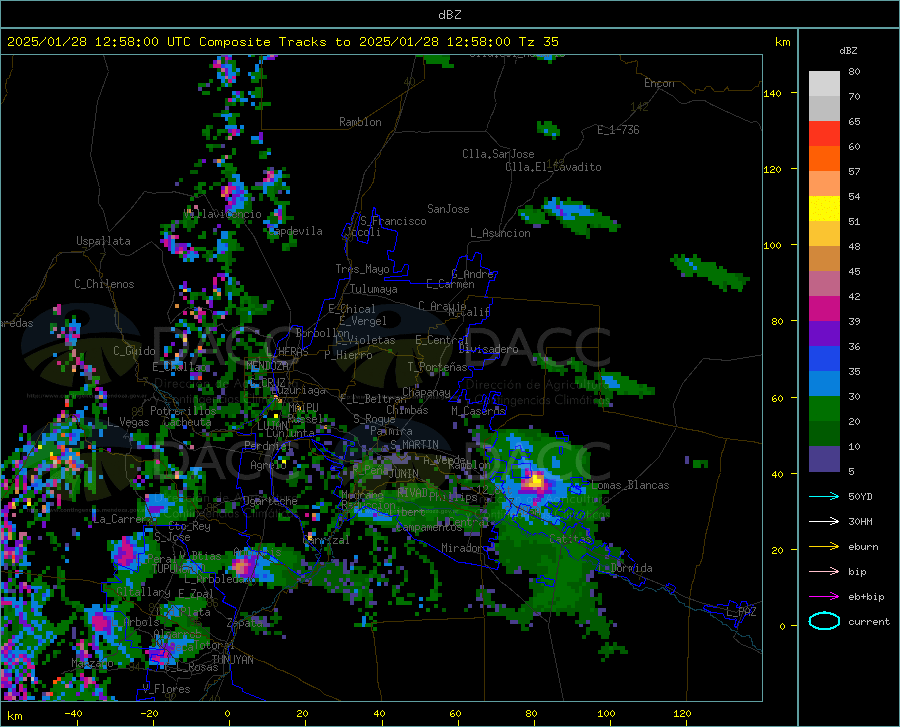The image size is (900, 727).
Task: Click the eburn orange arrow legend icon
Action: point(824,546)
